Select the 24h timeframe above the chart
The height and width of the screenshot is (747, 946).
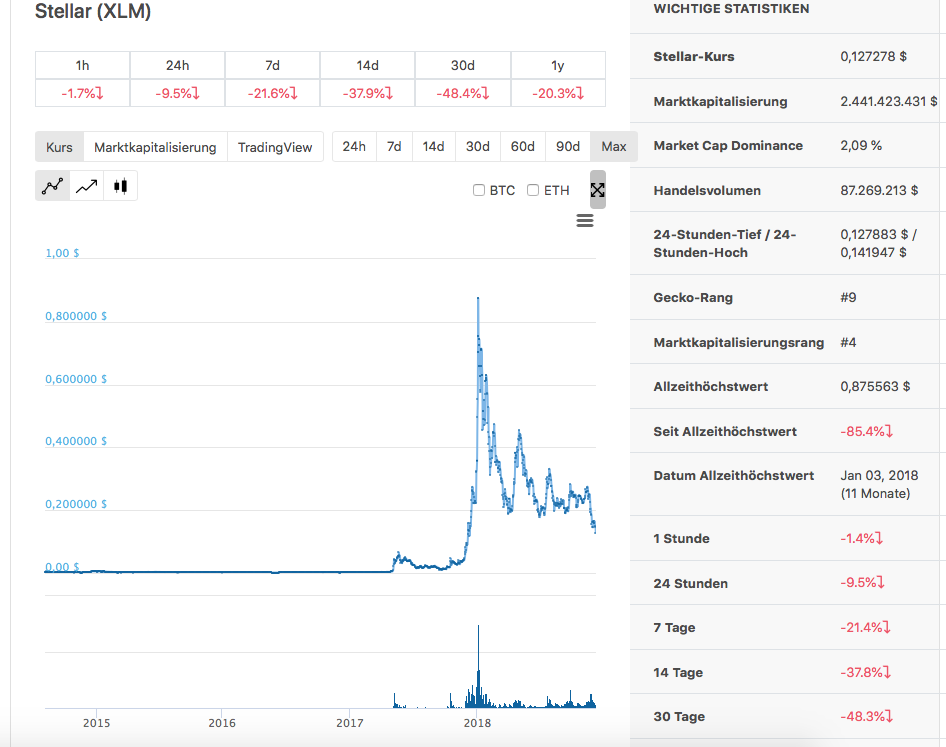tap(354, 146)
